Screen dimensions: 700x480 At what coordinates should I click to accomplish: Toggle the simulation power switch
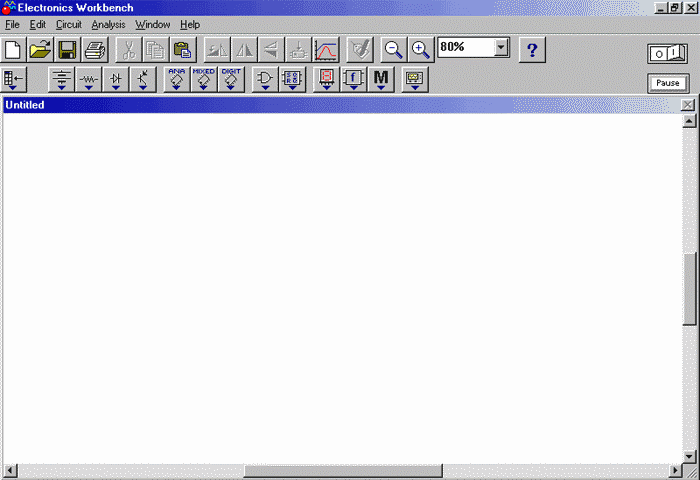[x=668, y=54]
